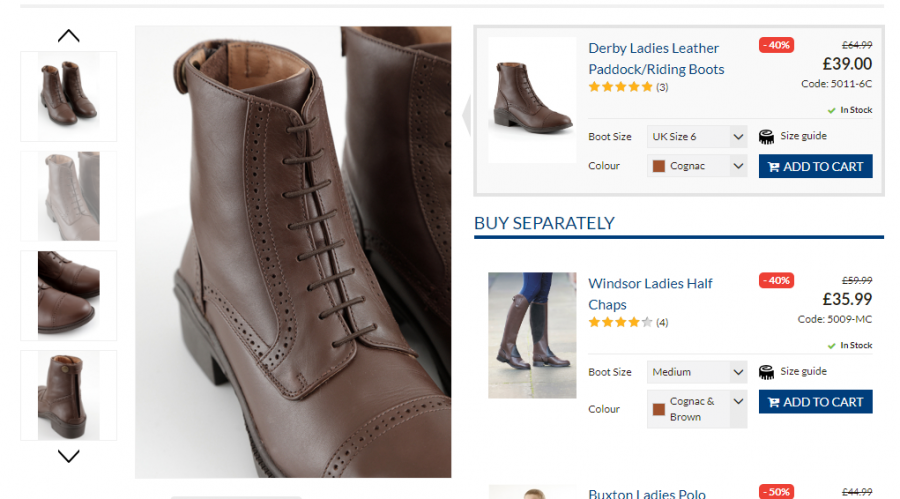Select the fourth thumbnail showing boot back zipper
Image resolution: width=900 pixels, height=499 pixels.
pos(68,395)
